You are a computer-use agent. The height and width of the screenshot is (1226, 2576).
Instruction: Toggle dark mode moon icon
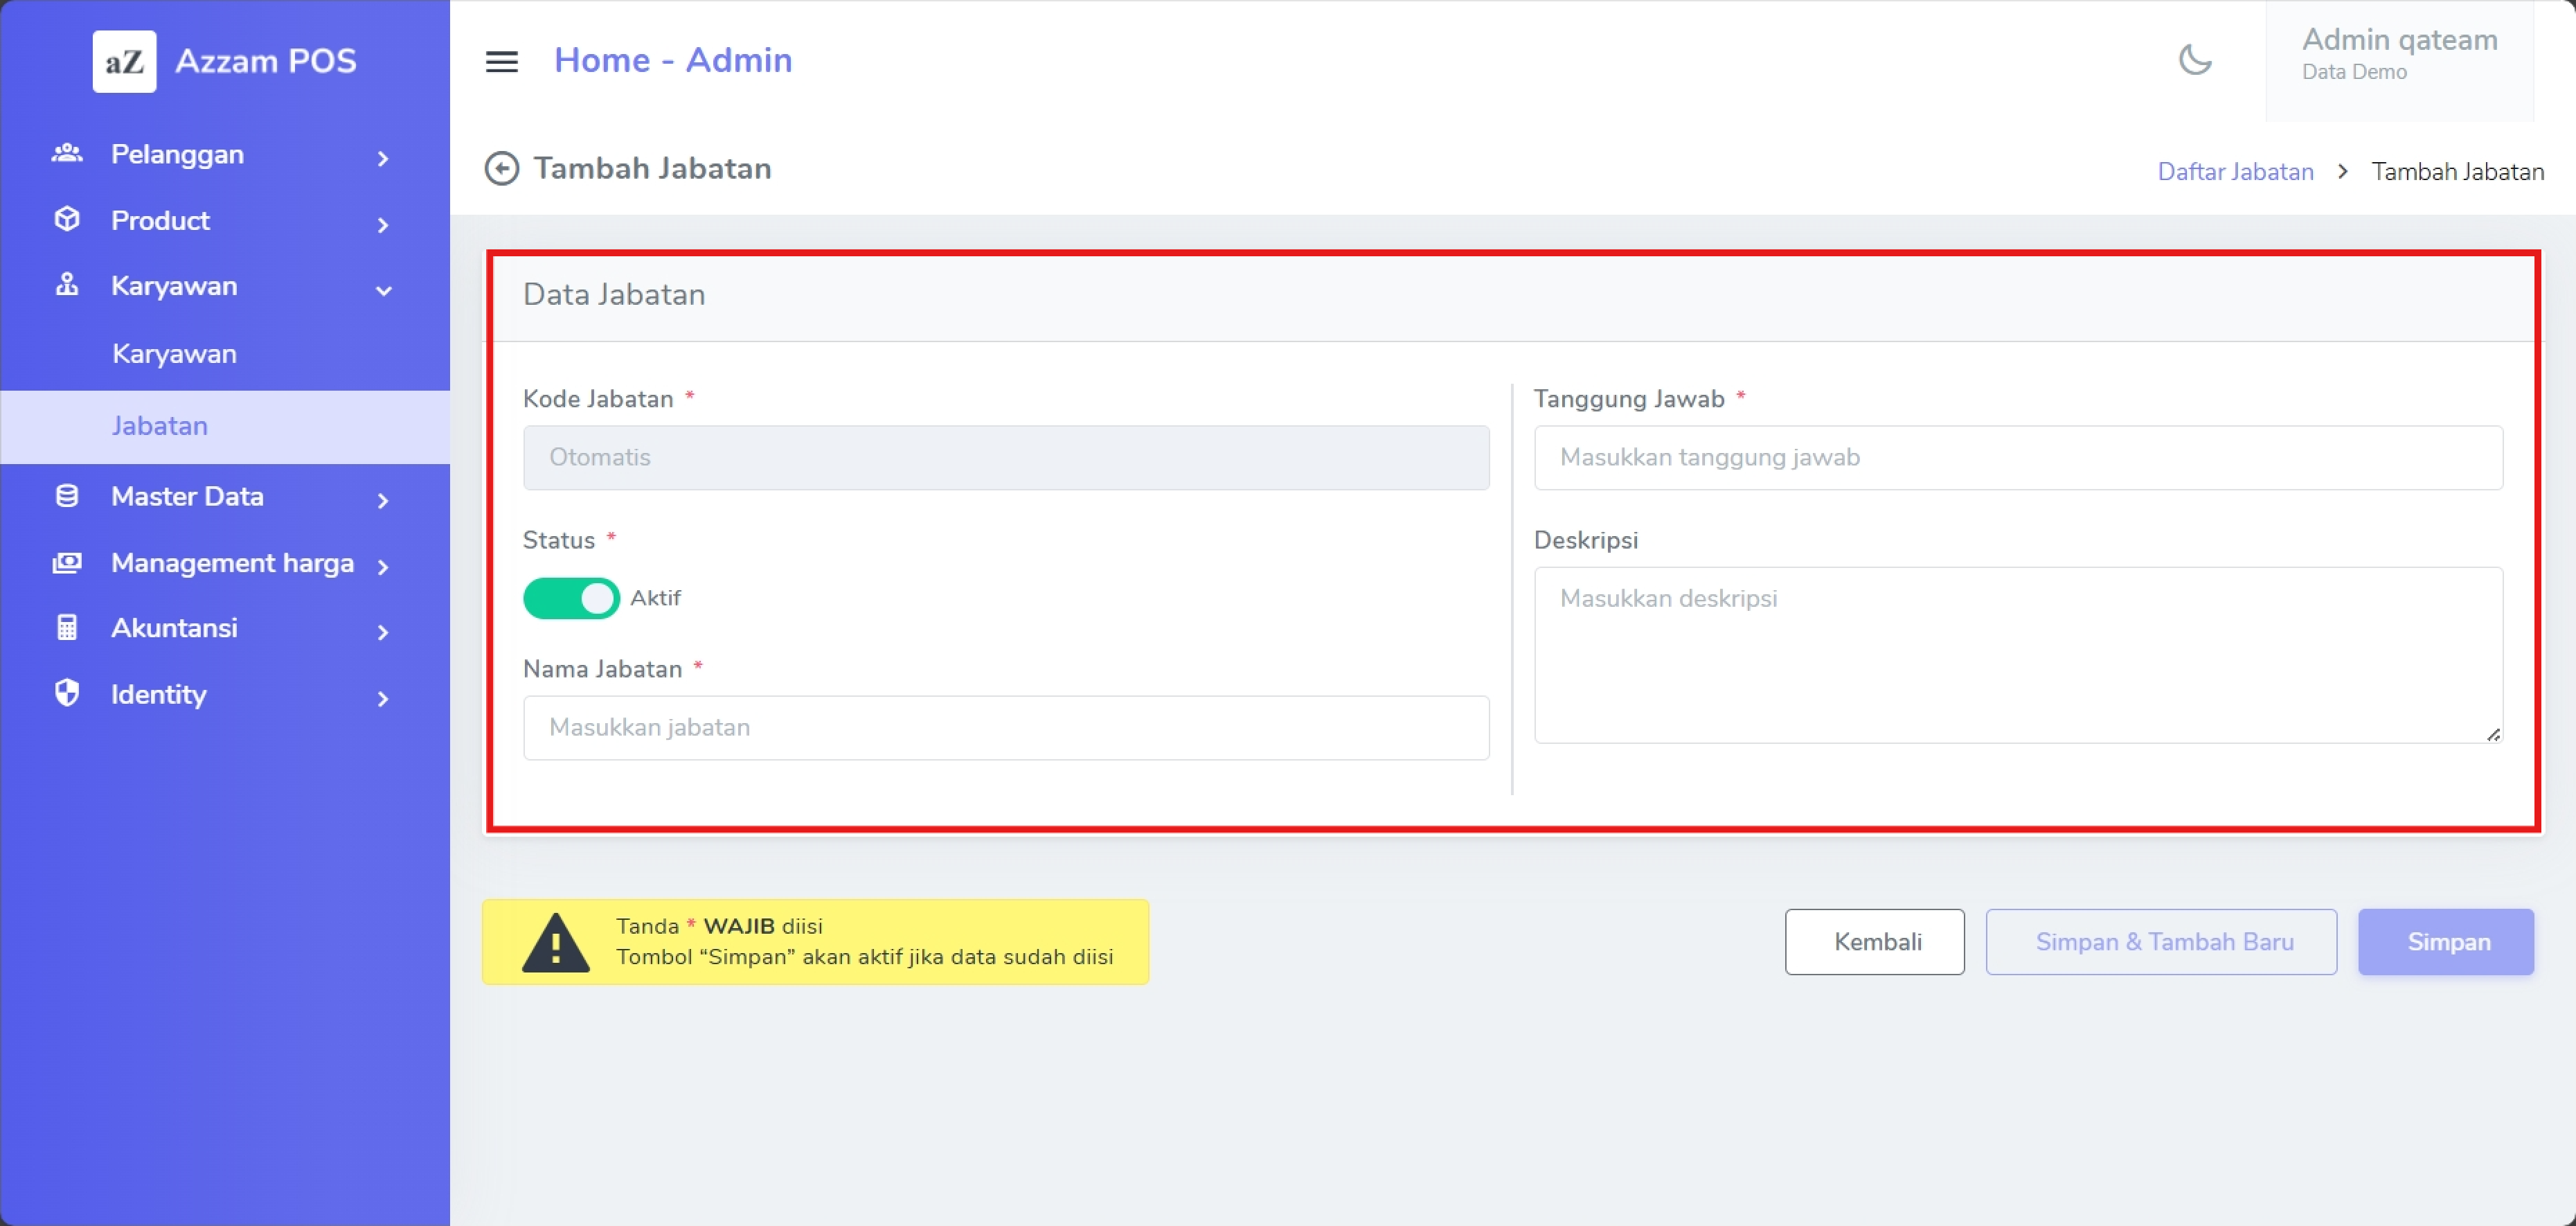pyautogui.click(x=2194, y=60)
